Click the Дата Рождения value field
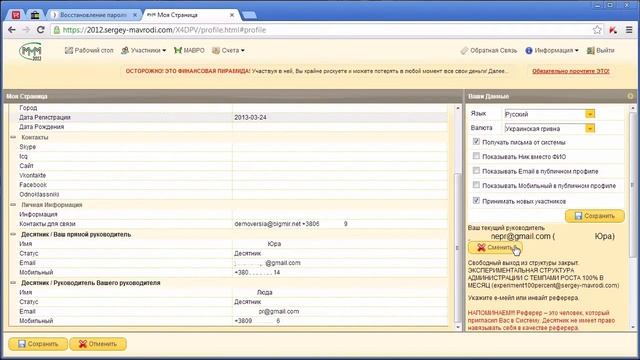The height and width of the screenshot is (360, 640). tap(340, 127)
